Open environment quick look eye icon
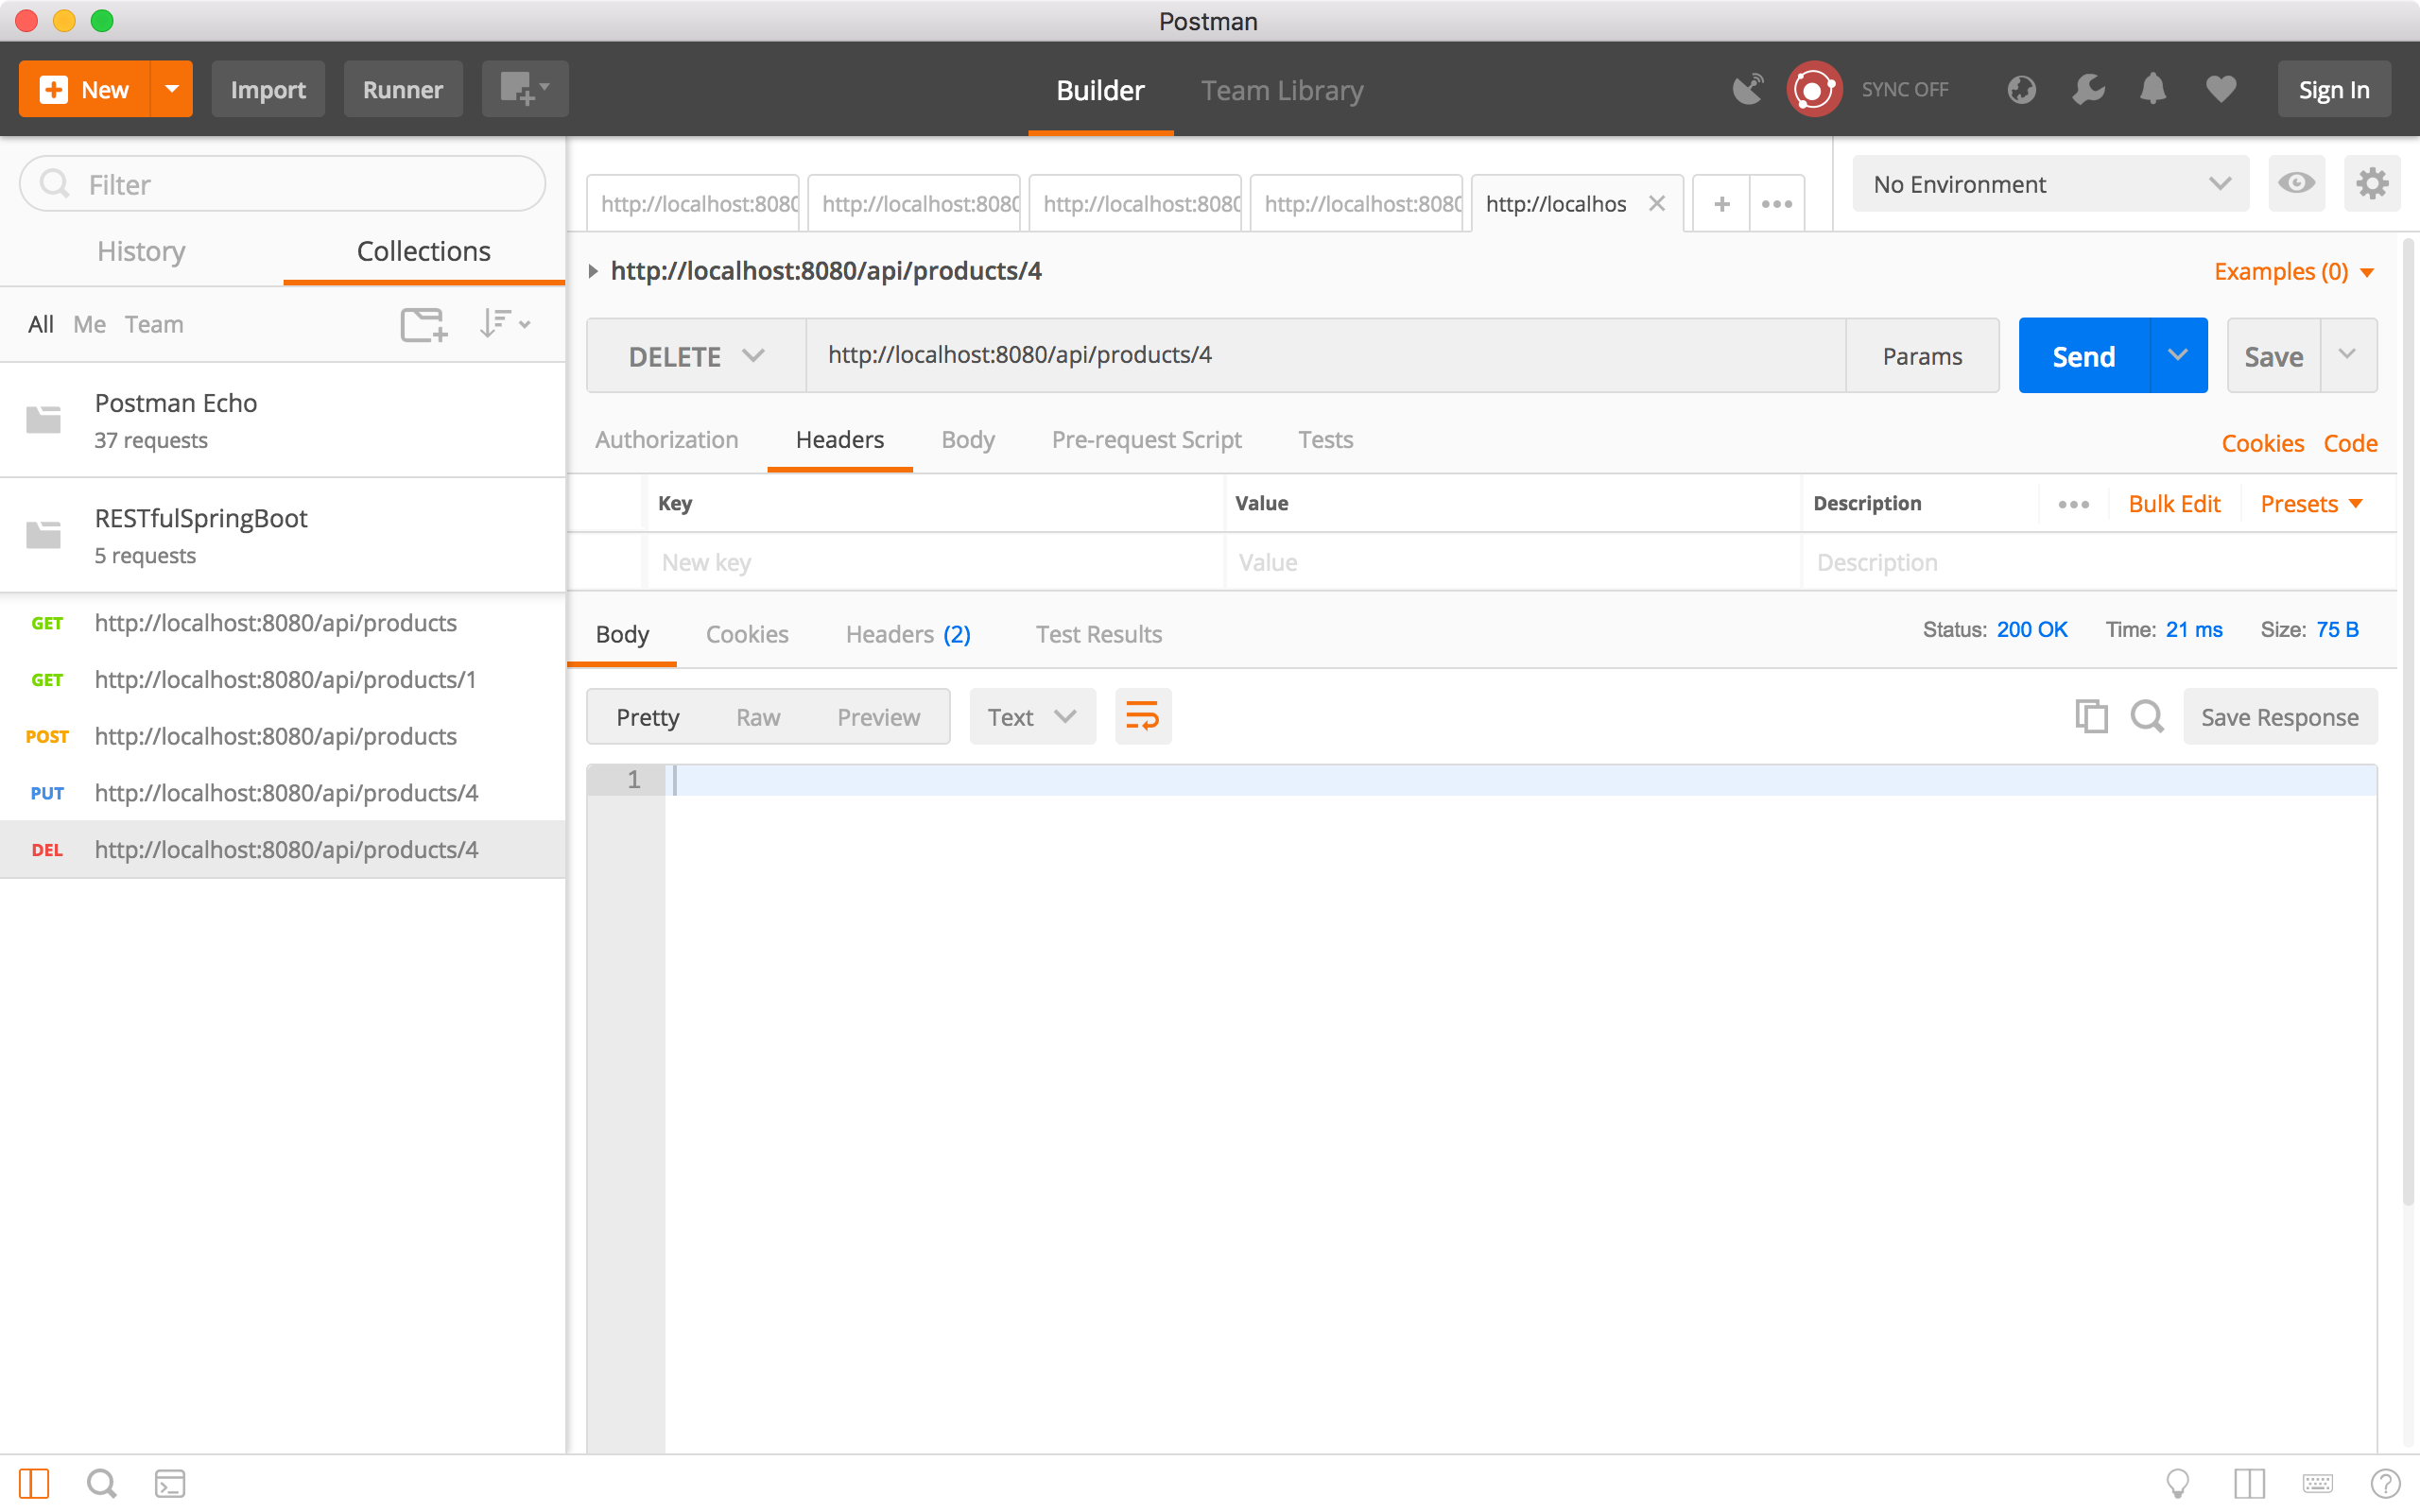The height and width of the screenshot is (1512, 2420). click(2296, 183)
